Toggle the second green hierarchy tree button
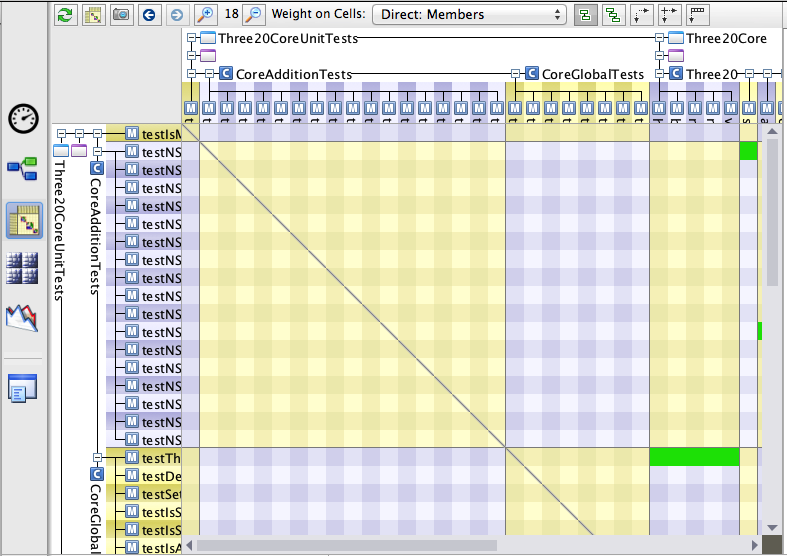Viewport: 787px width, 556px height. (613, 15)
